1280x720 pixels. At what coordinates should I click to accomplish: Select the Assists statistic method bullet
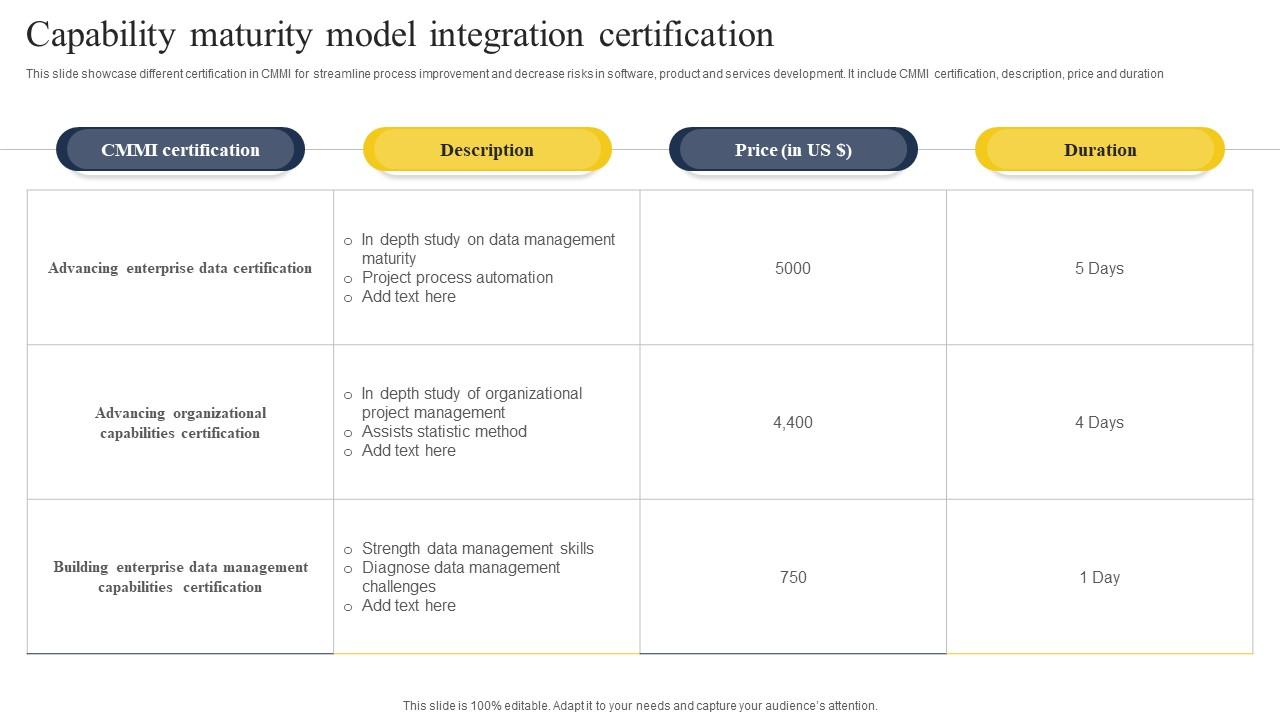[443, 431]
